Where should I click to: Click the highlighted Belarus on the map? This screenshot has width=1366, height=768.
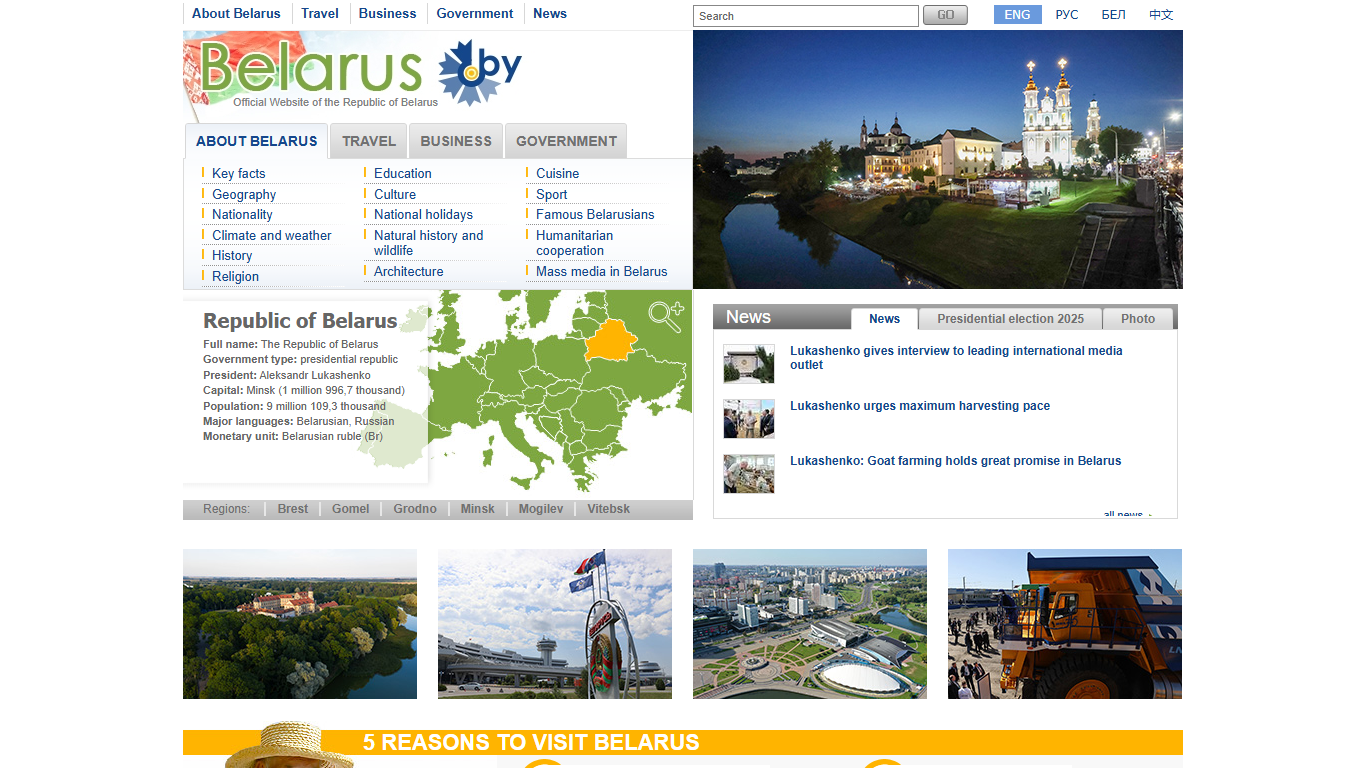(610, 339)
